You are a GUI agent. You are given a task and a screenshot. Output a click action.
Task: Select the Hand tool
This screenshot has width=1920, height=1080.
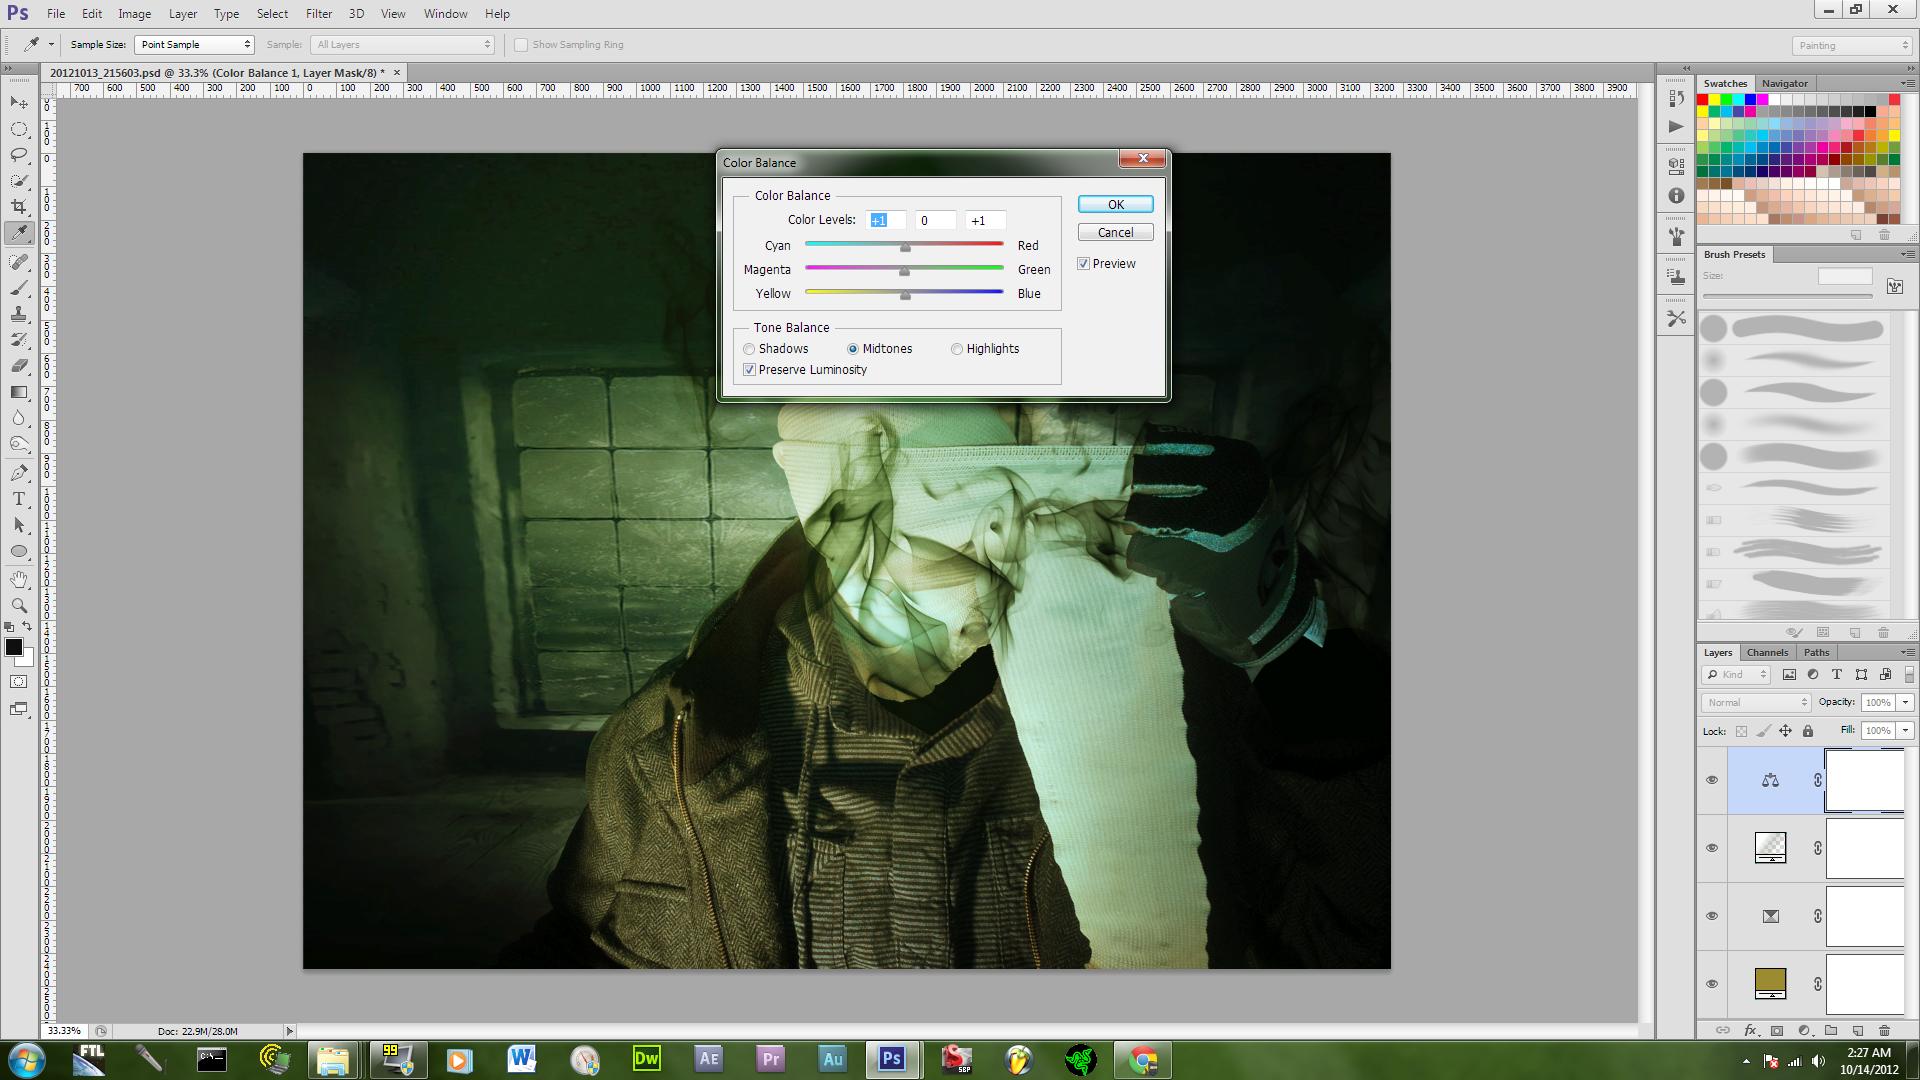[19, 580]
